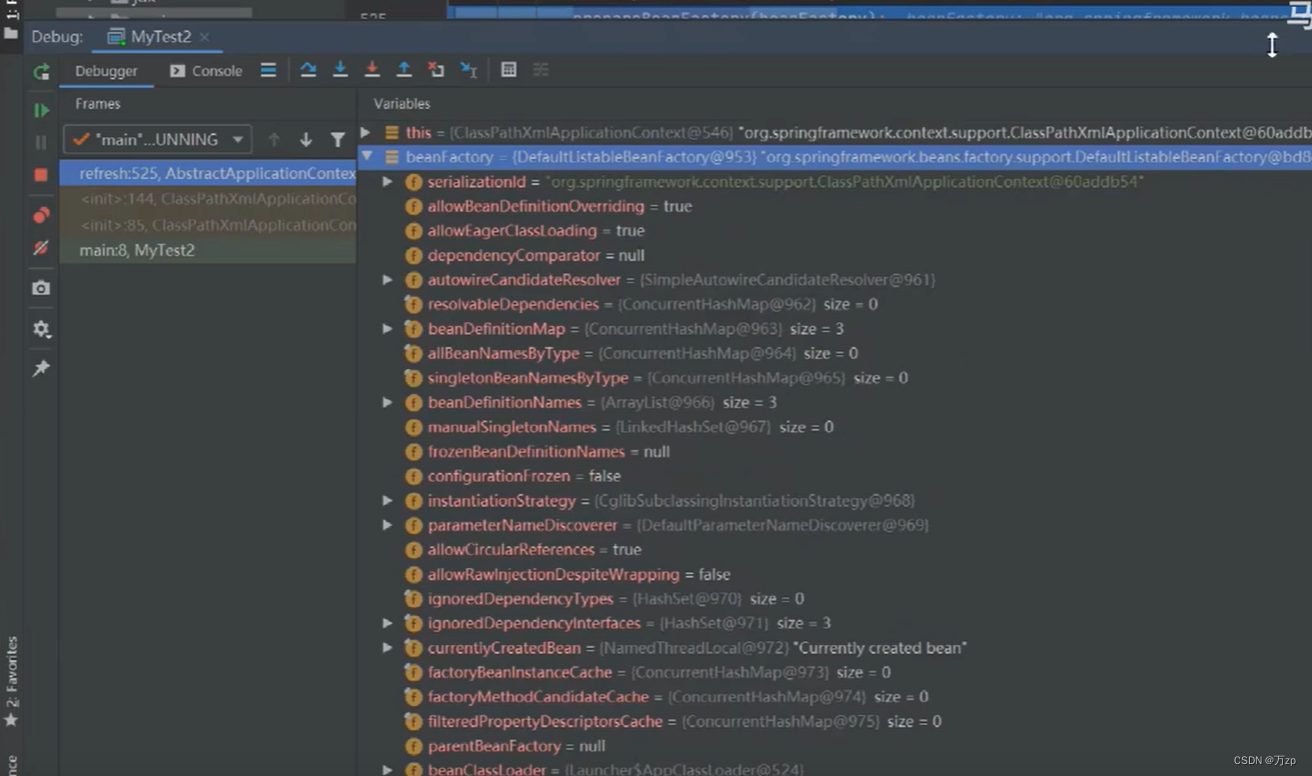1312x776 pixels.
Task: Open debugger settings gear
Action: pos(41,328)
